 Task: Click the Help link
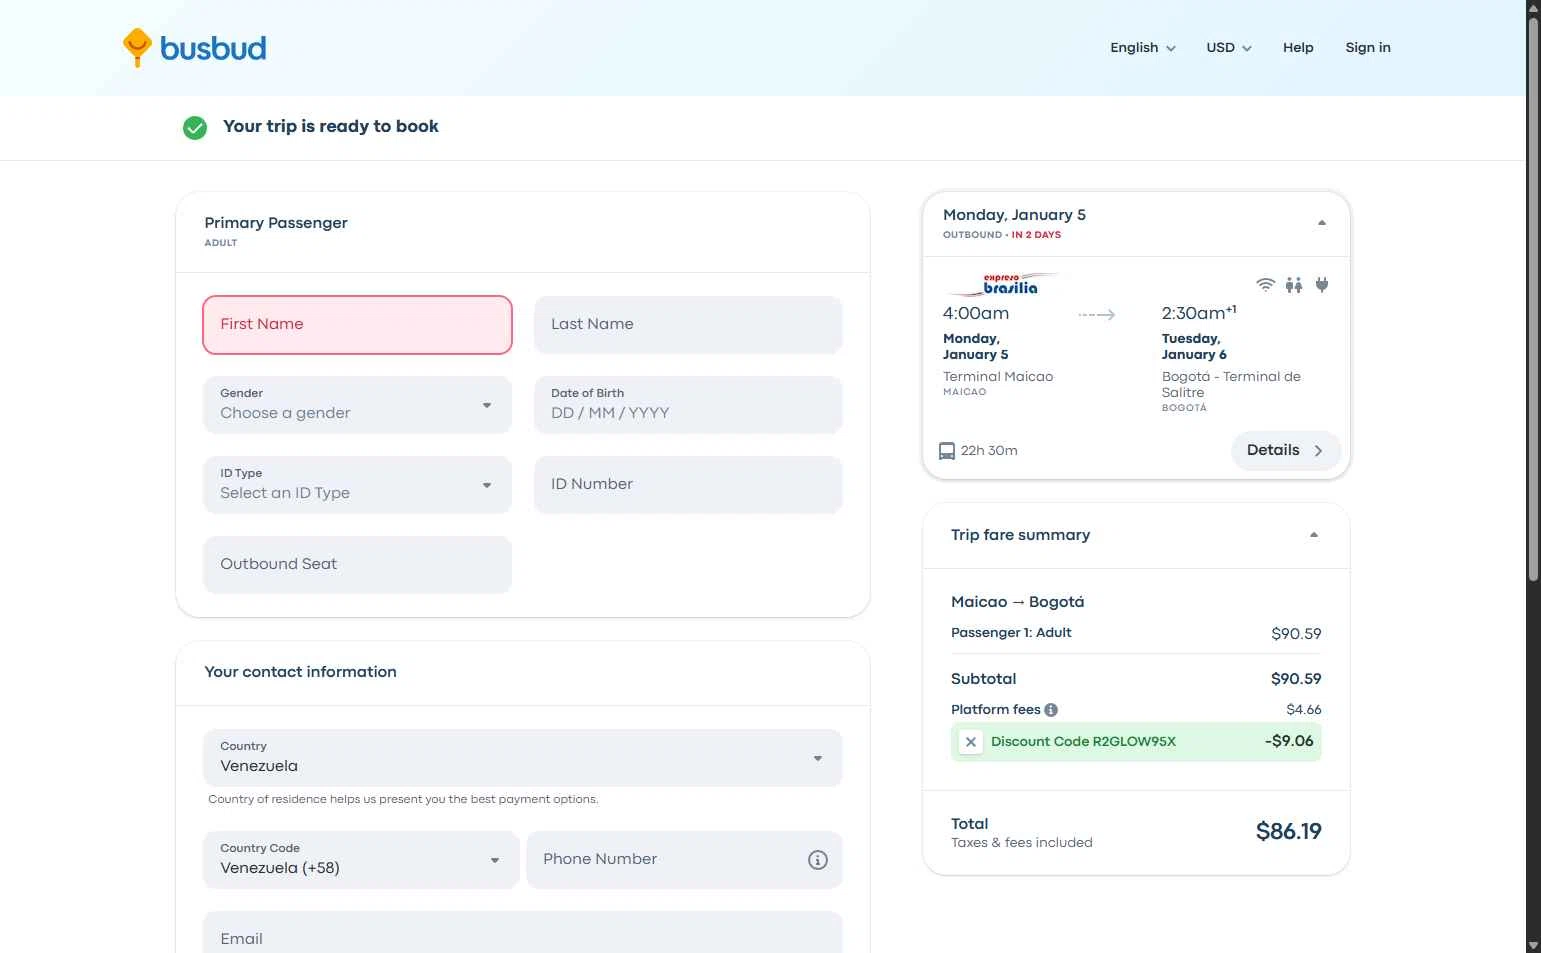tap(1298, 48)
